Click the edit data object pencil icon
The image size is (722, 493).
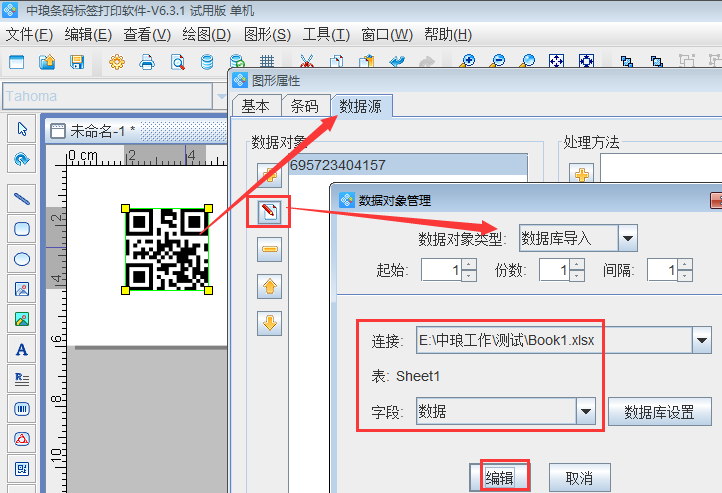click(269, 212)
